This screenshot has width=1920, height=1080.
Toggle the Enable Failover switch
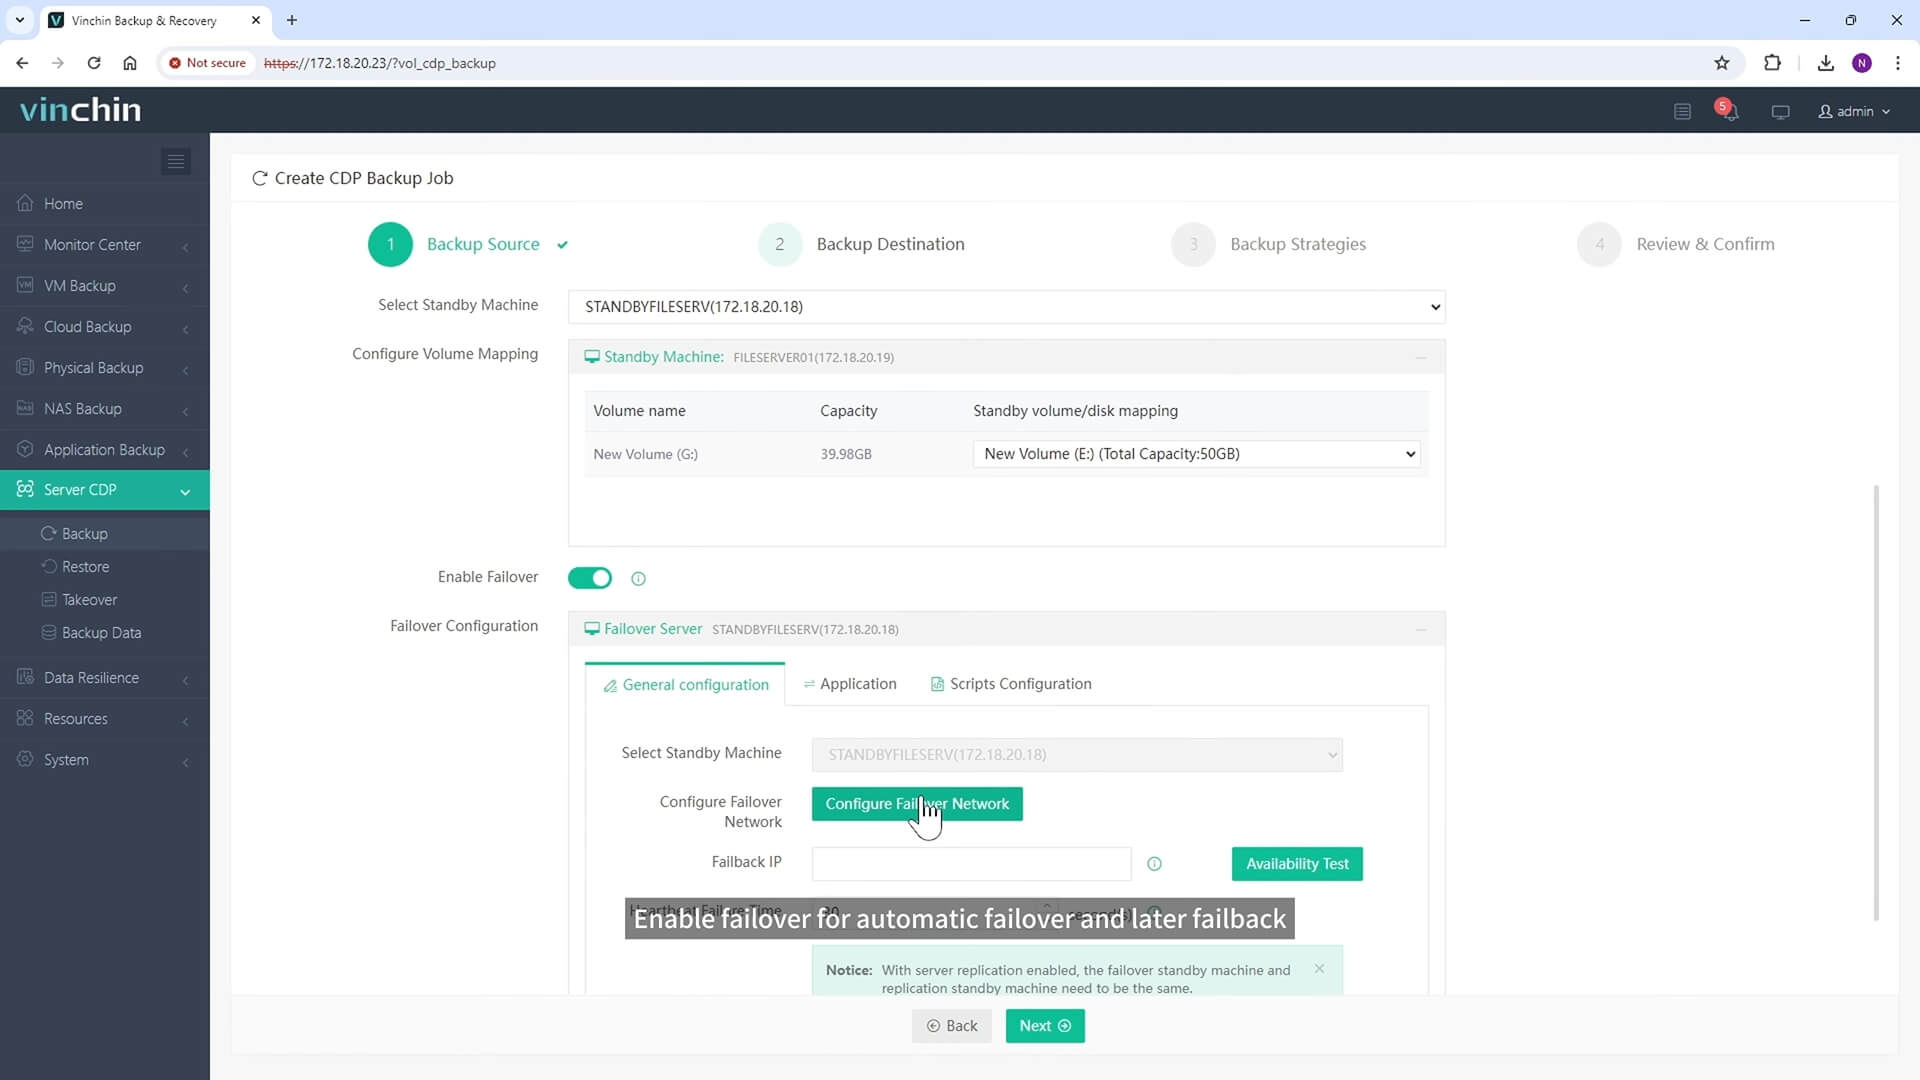(x=591, y=578)
